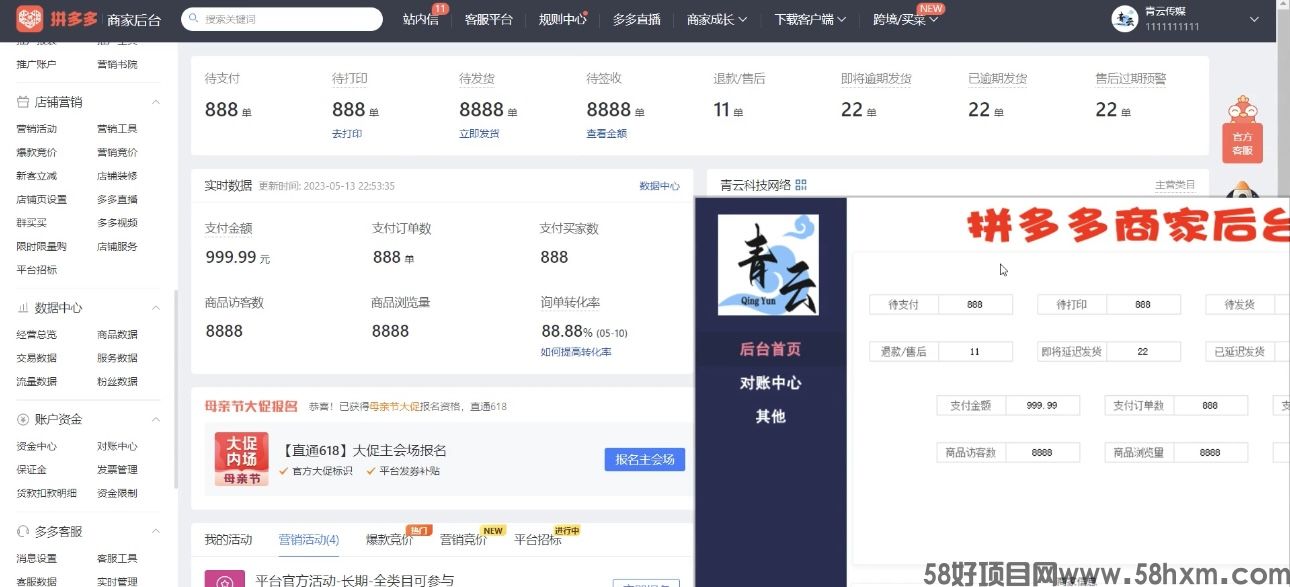The width and height of the screenshot is (1290, 587).
Task: Expand the account menu chevron
Action: point(1254,19)
